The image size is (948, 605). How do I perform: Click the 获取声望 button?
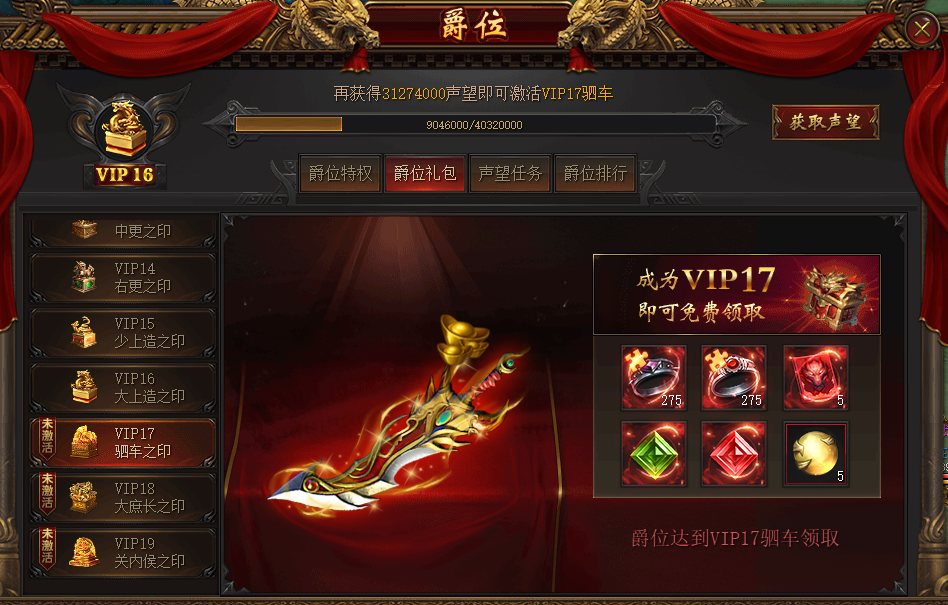[x=825, y=122]
